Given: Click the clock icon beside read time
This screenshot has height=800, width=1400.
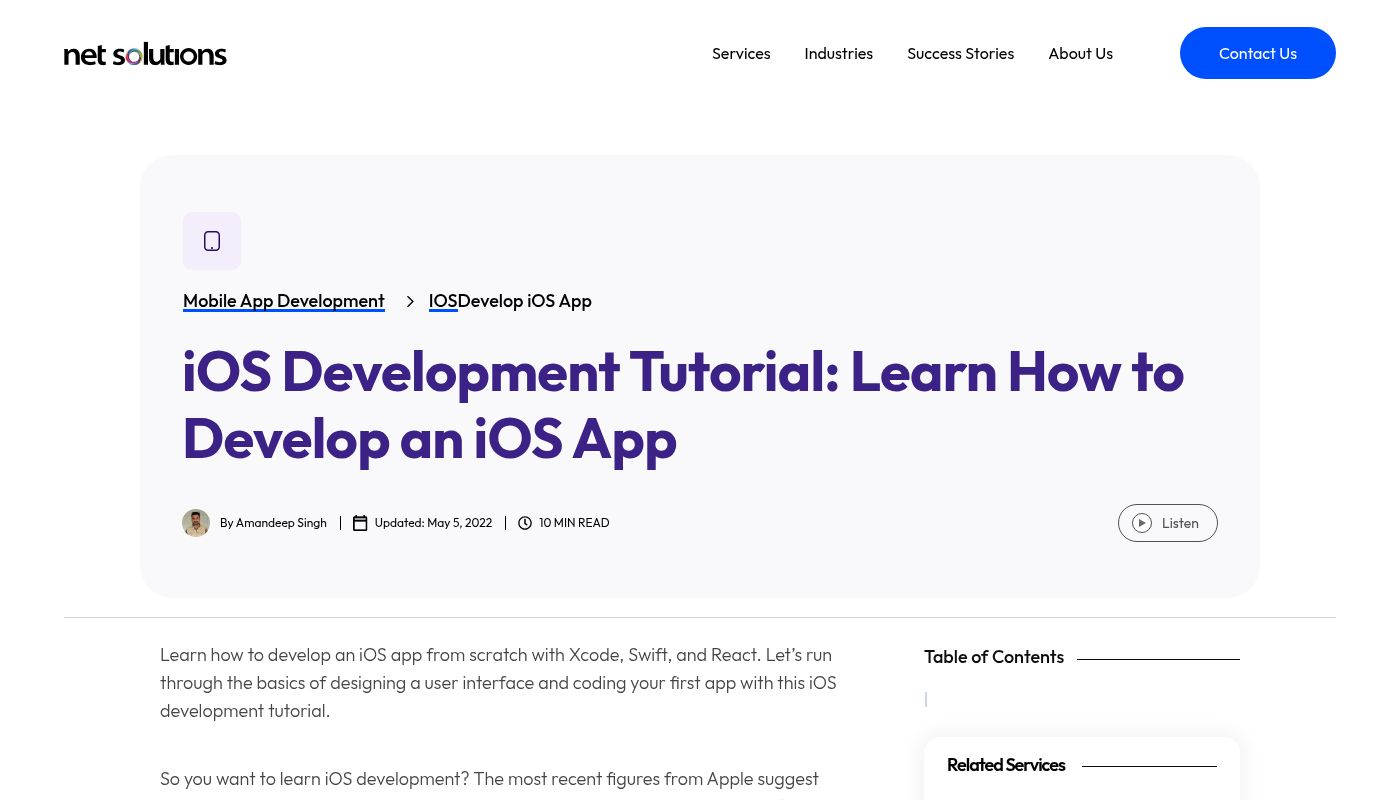Looking at the screenshot, I should click(525, 523).
